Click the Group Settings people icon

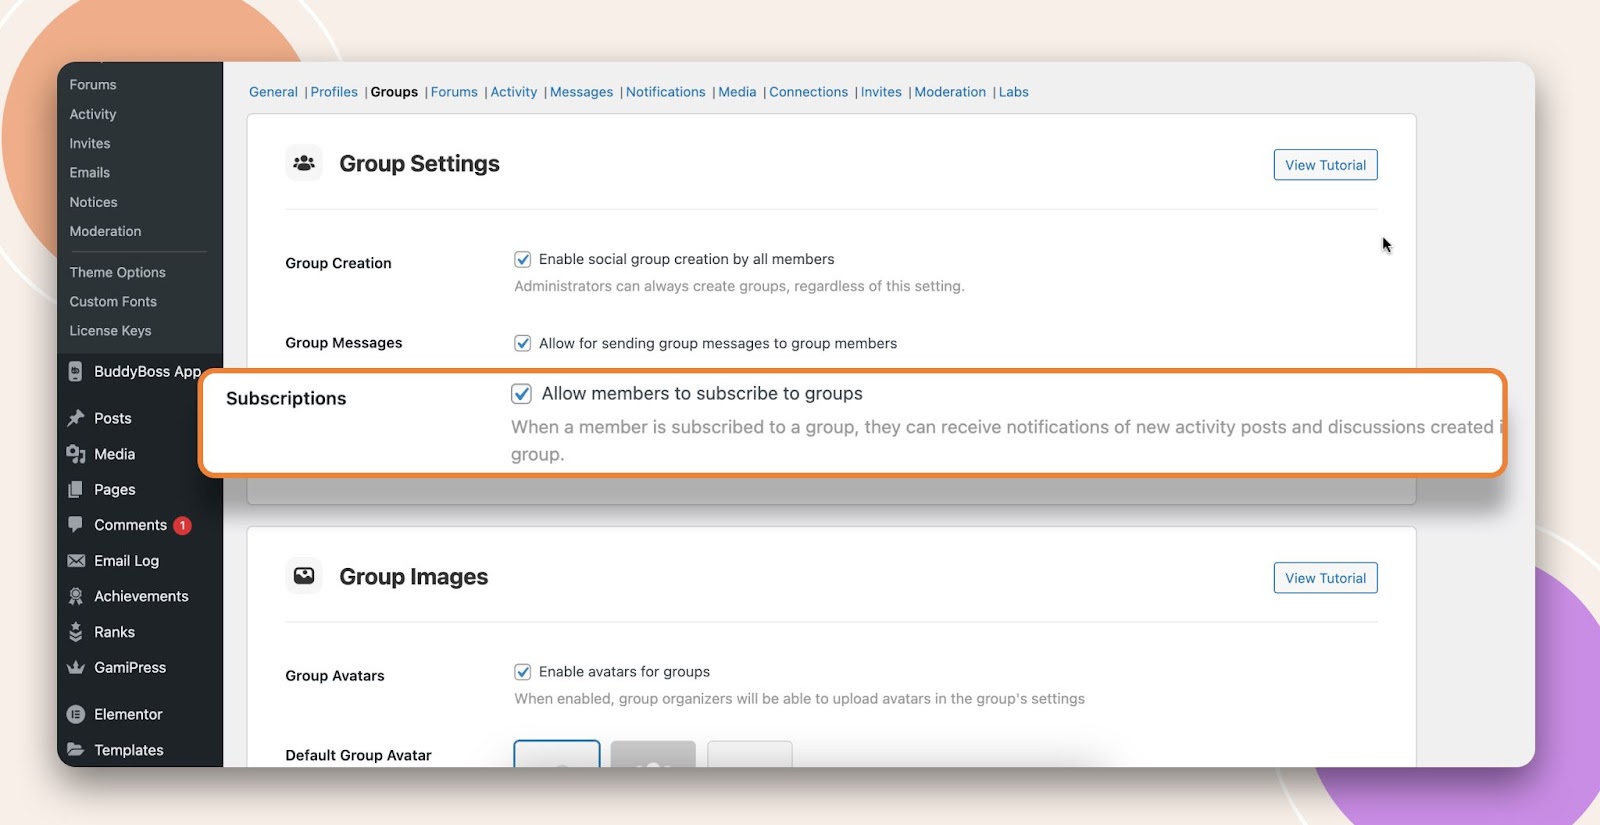304,163
